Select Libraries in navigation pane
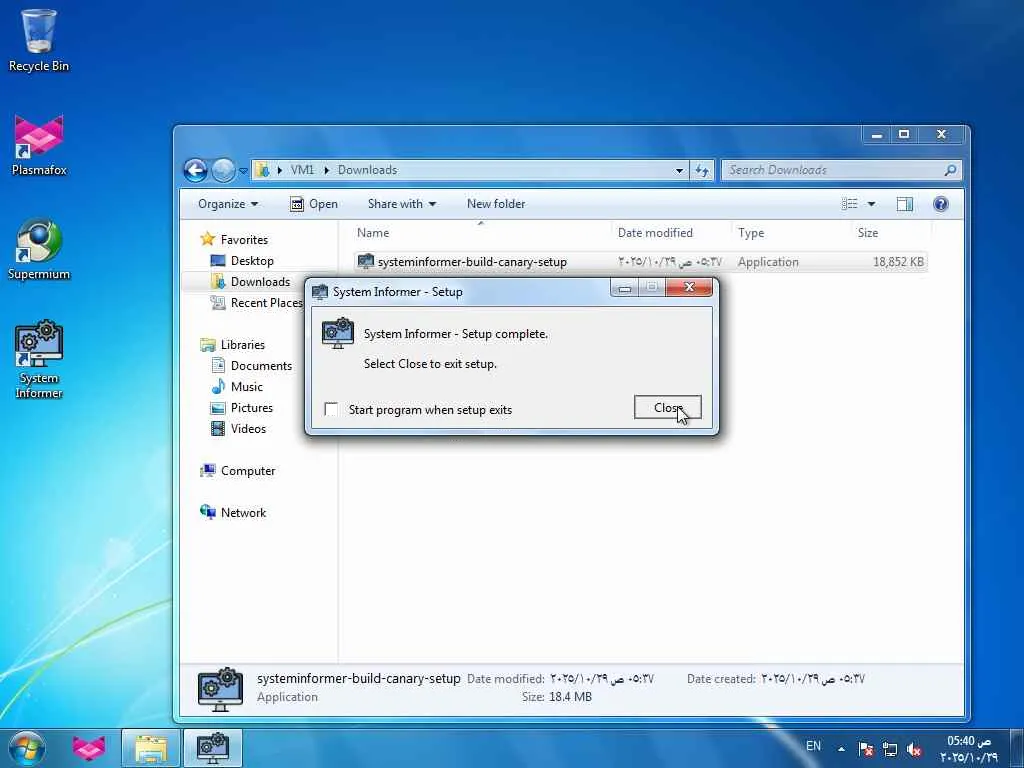 pyautogui.click(x=242, y=345)
